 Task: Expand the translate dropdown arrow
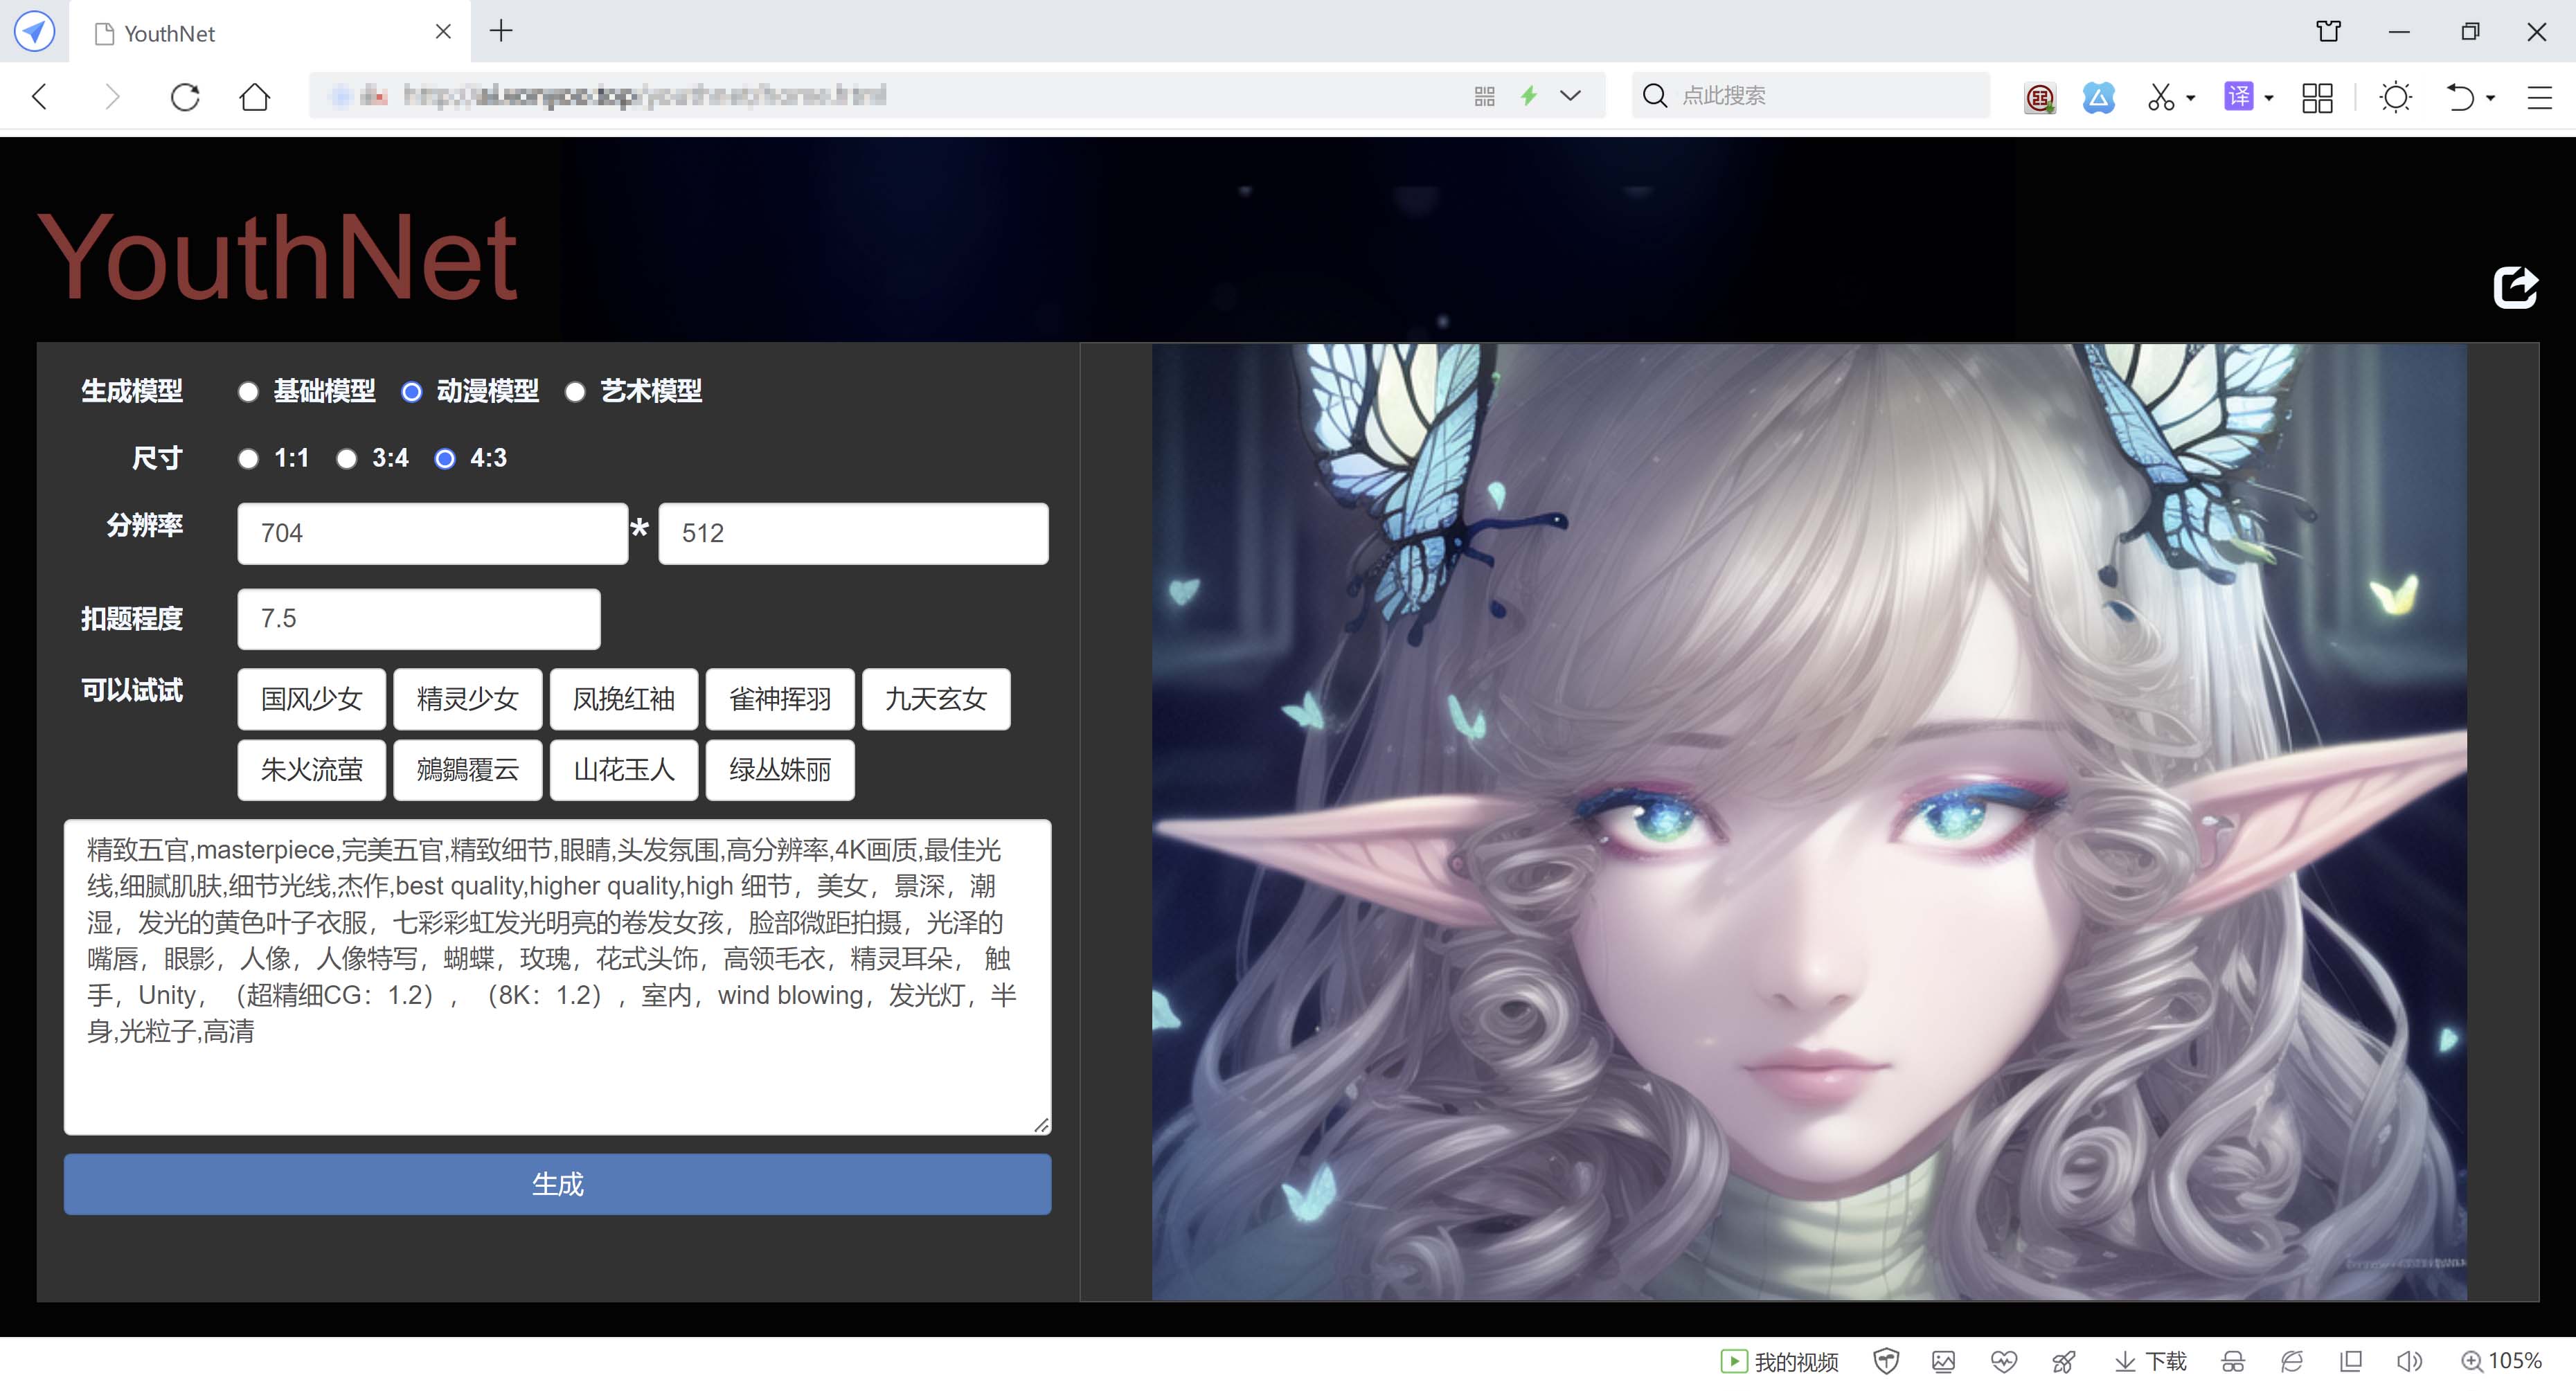tap(2268, 98)
